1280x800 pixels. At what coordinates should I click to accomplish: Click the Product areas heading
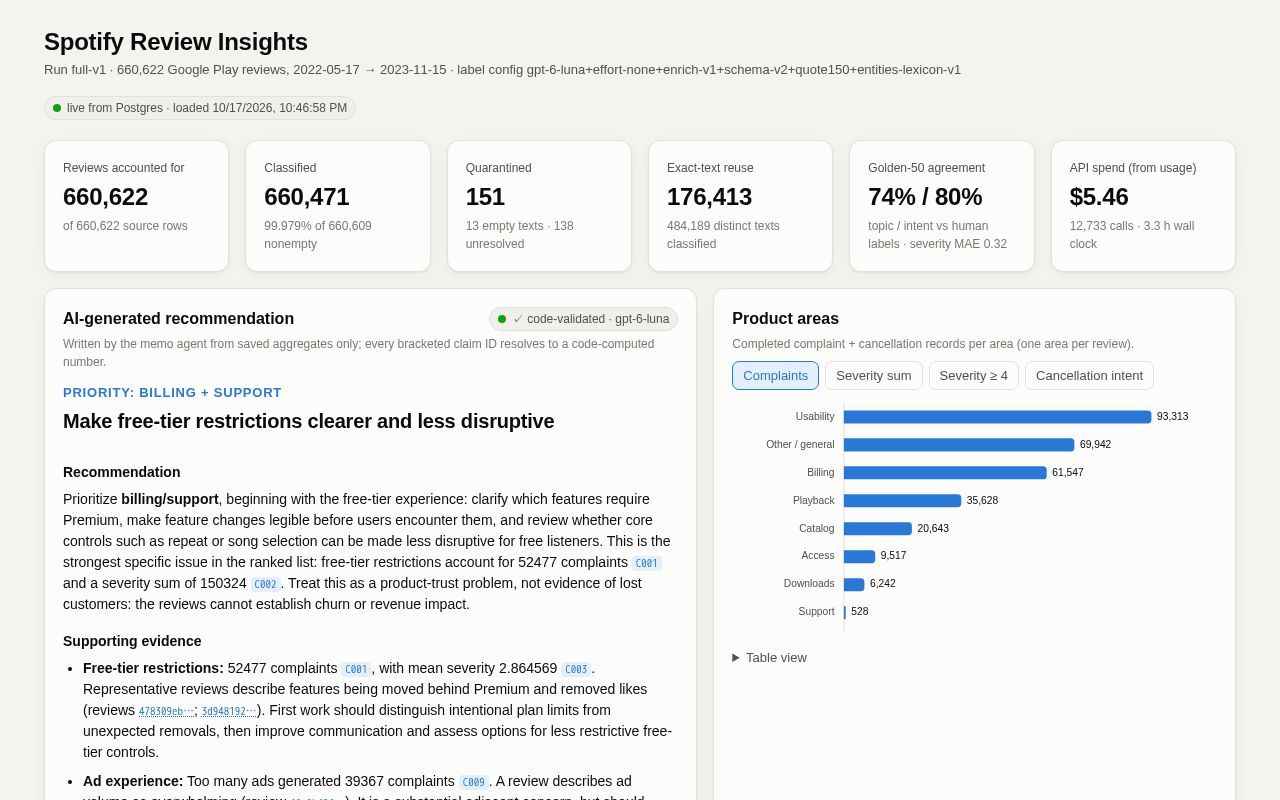pyautogui.click(x=785, y=319)
